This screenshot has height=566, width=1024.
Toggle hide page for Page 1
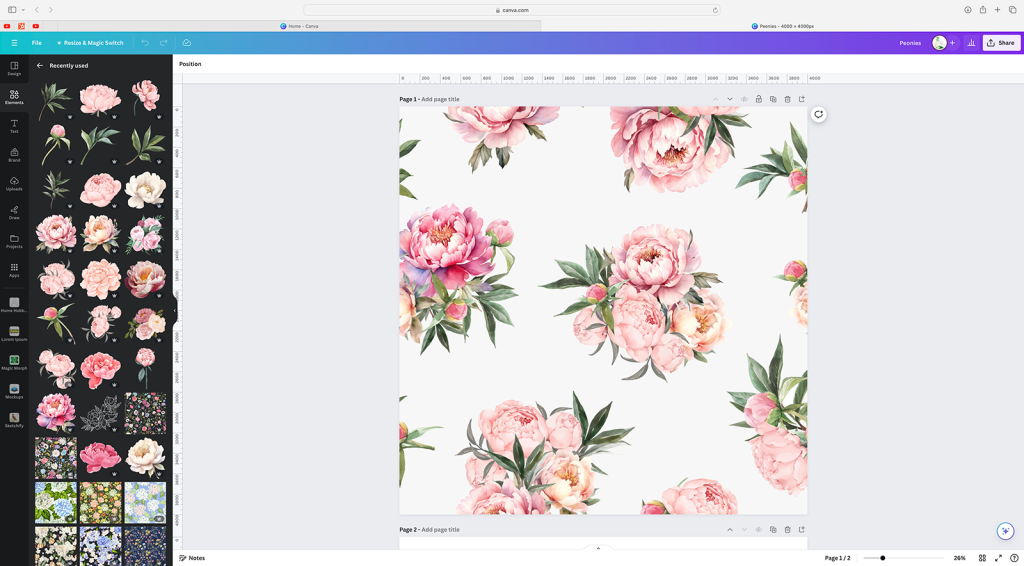(744, 99)
